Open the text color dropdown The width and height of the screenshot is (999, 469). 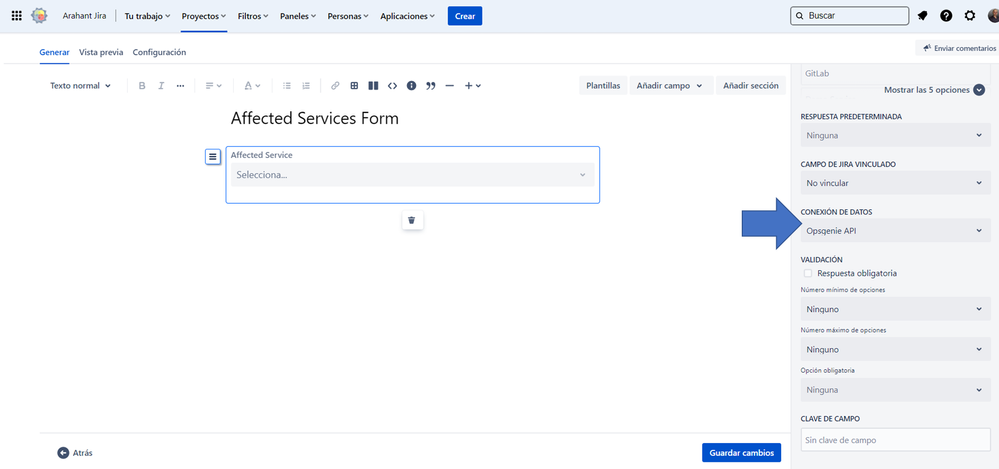click(252, 85)
